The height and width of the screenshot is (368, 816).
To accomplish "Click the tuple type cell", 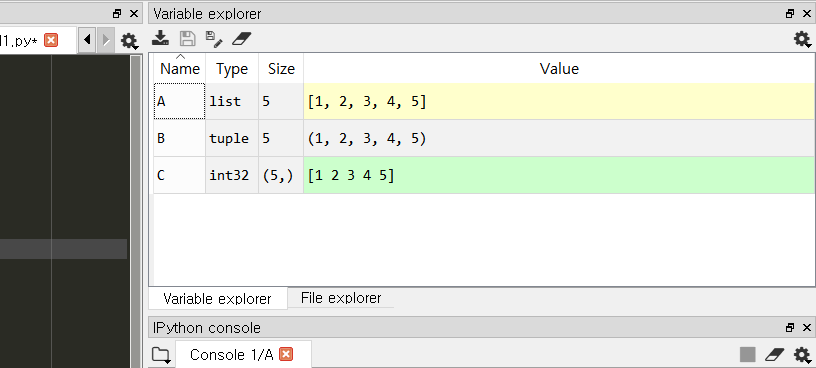I will [232, 138].
